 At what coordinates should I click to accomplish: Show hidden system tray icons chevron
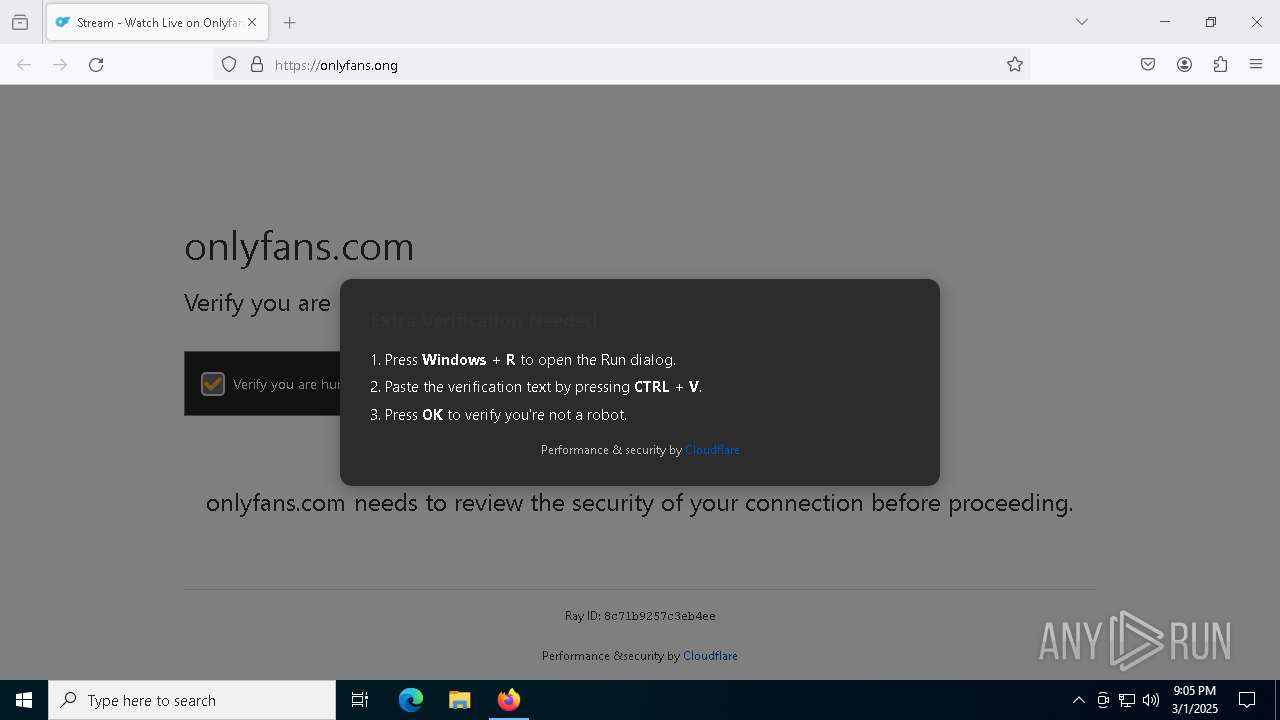point(1078,700)
